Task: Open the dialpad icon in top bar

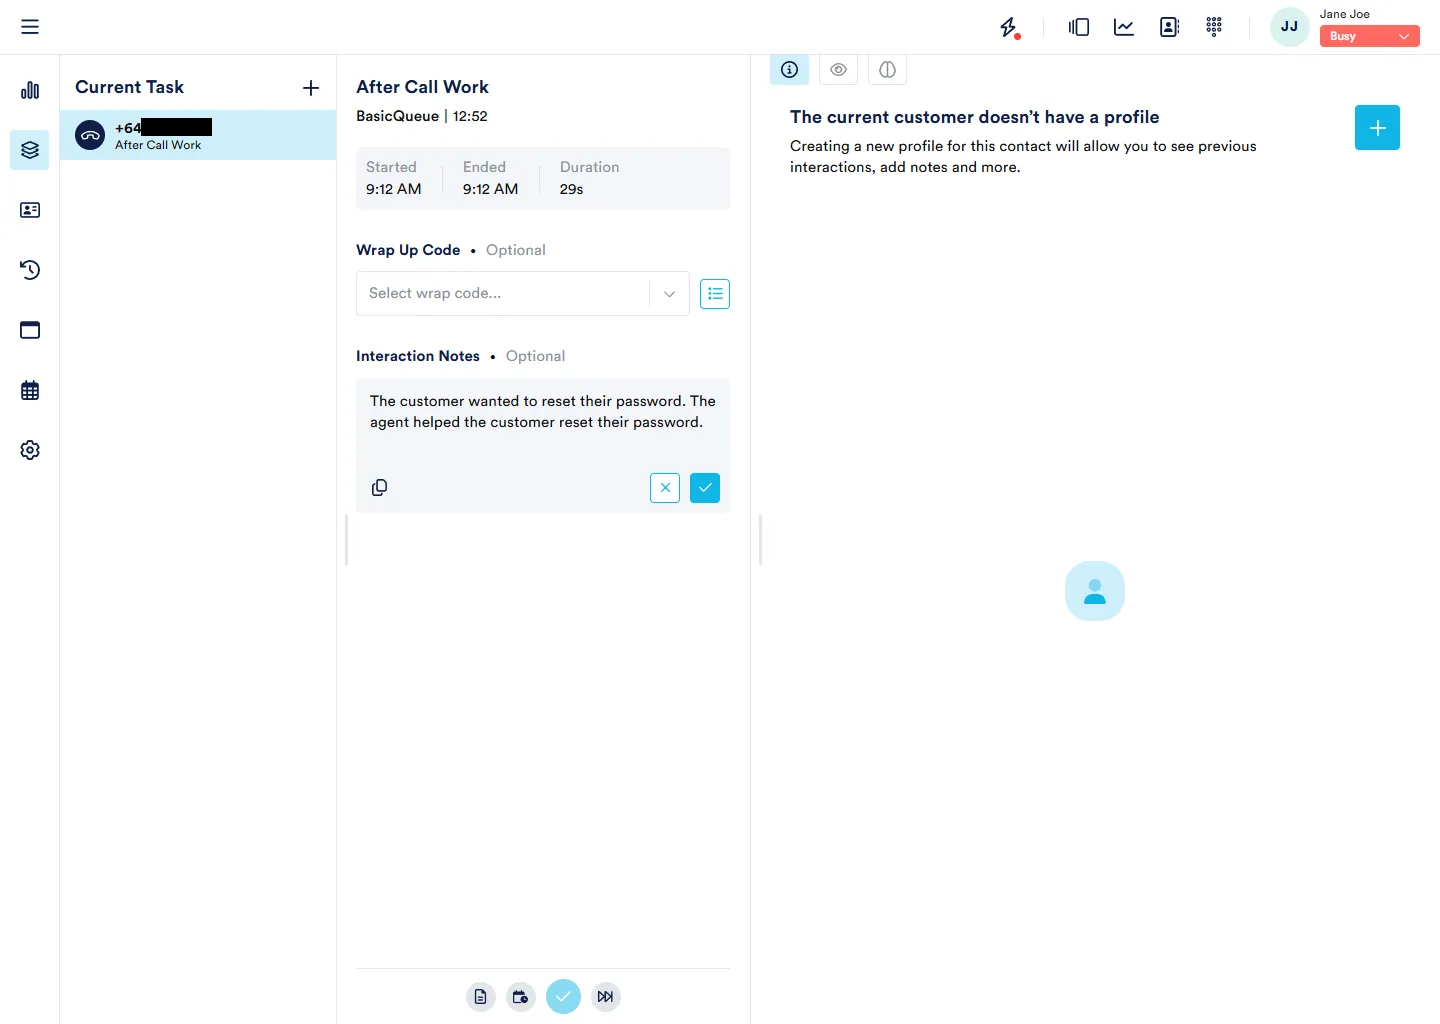Action: [1215, 27]
